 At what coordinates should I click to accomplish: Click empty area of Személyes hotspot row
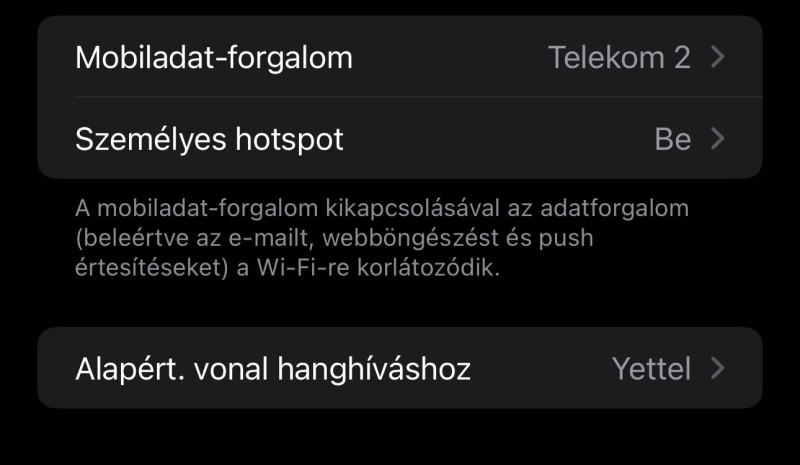click(x=497, y=138)
